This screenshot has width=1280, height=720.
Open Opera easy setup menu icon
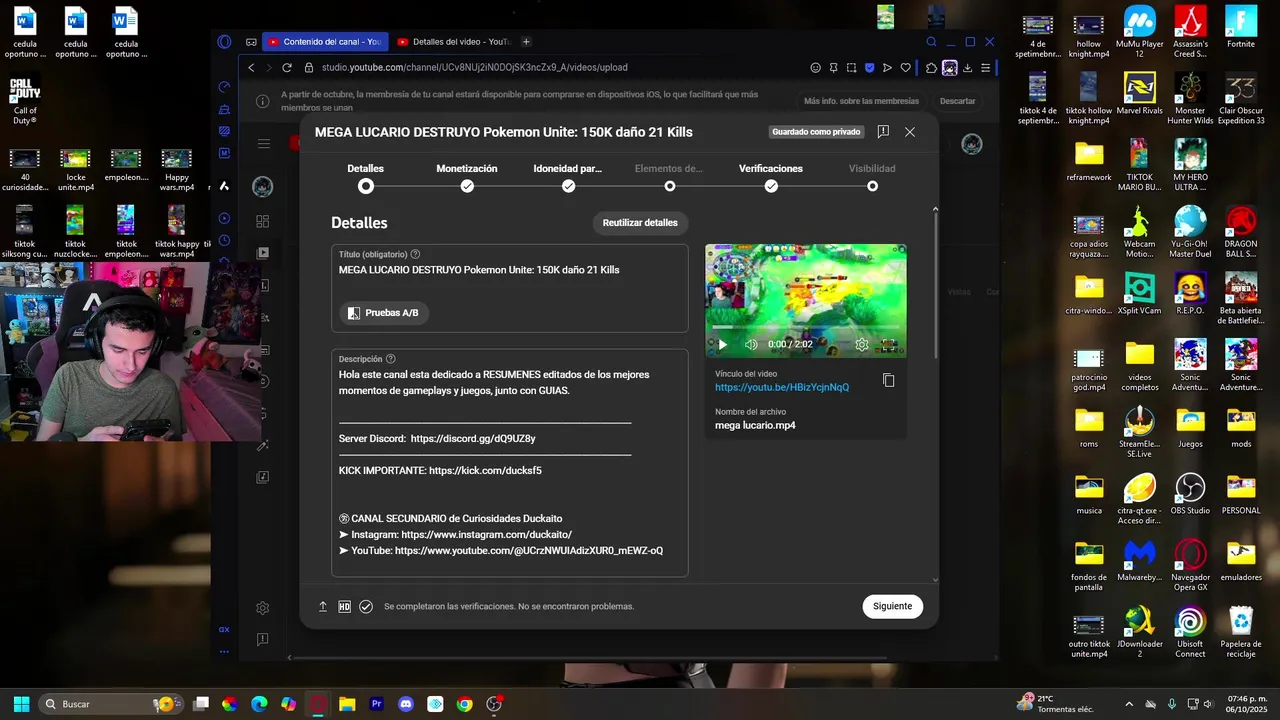tap(986, 68)
